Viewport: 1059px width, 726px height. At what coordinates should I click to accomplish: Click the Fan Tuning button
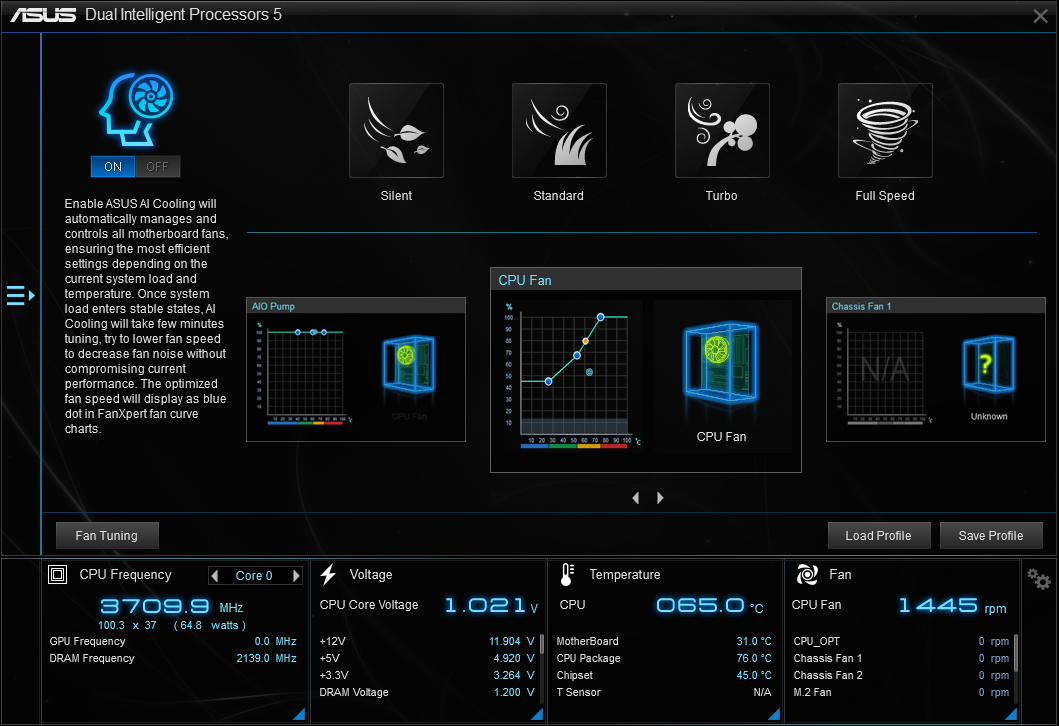[x=107, y=535]
